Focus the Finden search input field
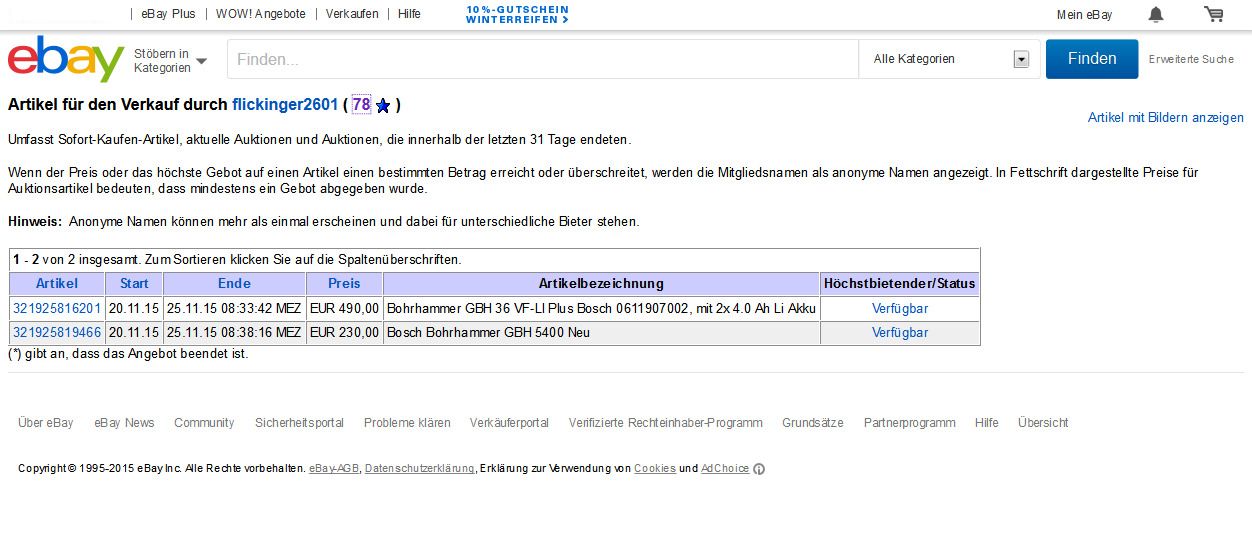 tap(543, 59)
